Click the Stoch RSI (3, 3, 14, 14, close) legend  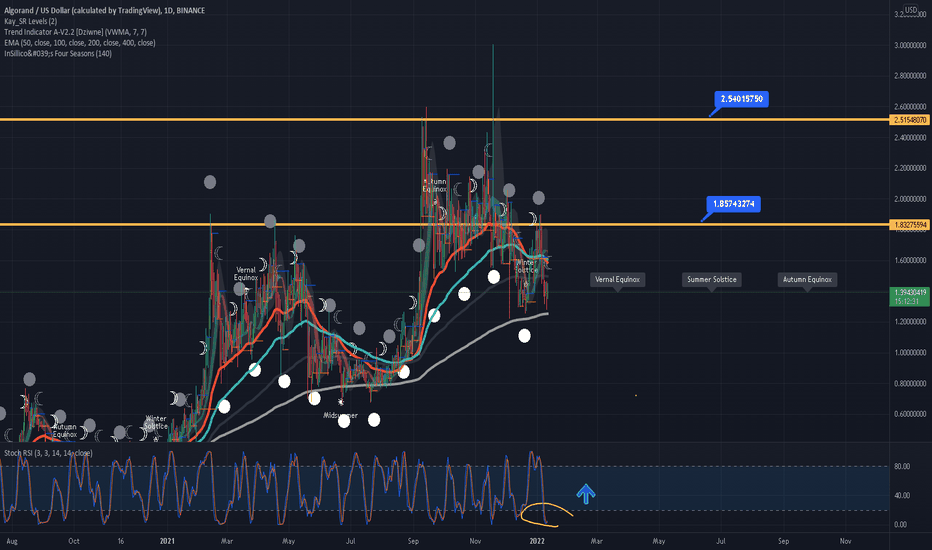(x=48, y=453)
